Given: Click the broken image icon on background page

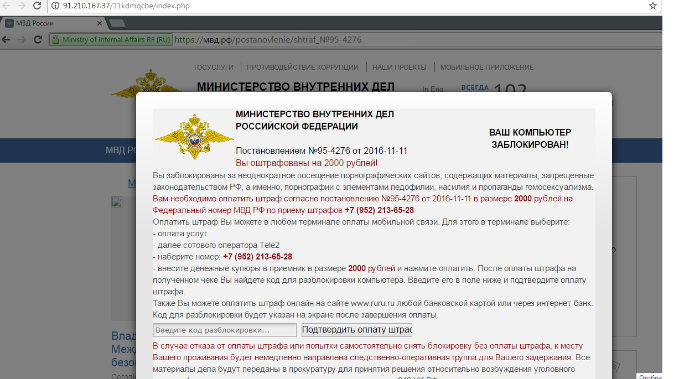Looking at the screenshot, I should click(117, 203).
